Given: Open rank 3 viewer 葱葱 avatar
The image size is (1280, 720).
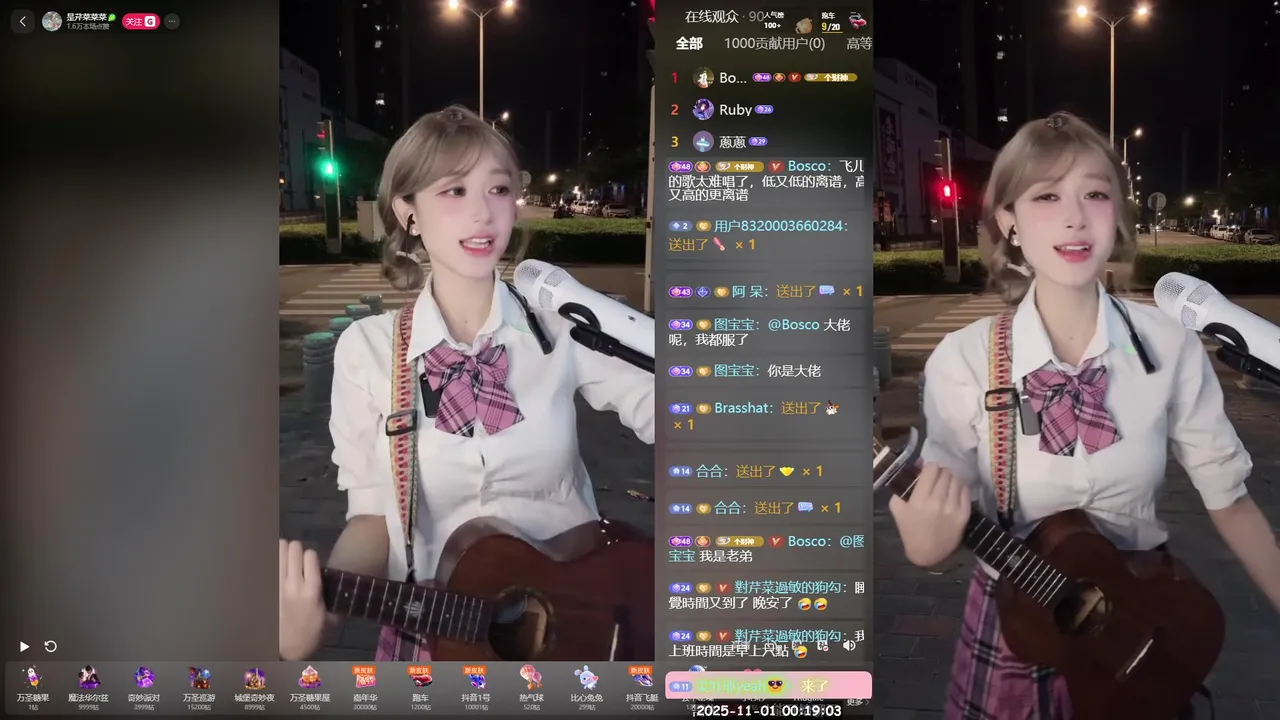Looking at the screenshot, I should coord(704,142).
